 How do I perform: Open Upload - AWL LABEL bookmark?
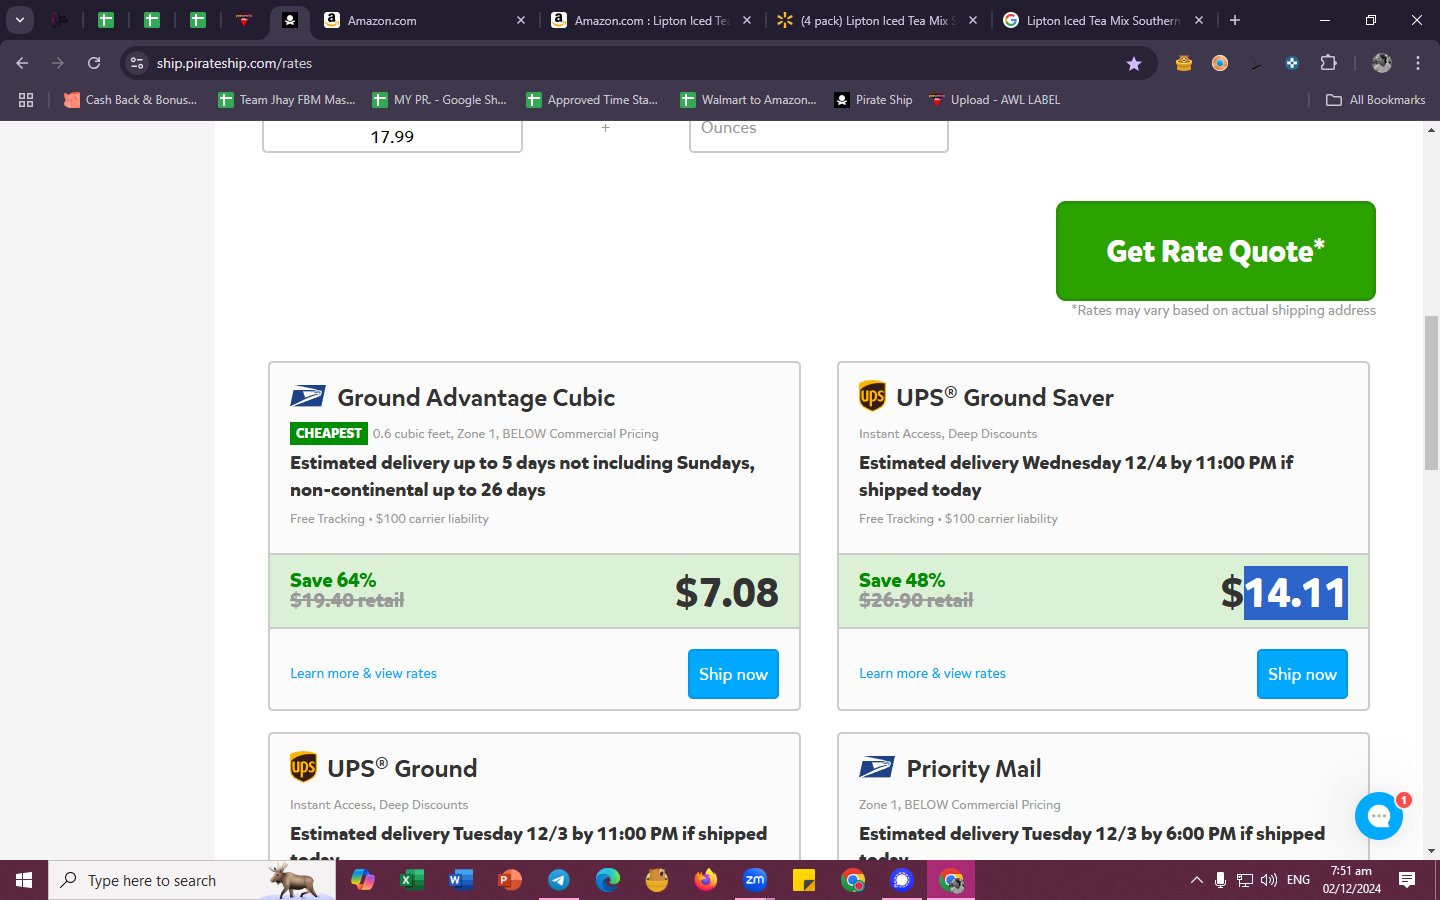tap(994, 100)
